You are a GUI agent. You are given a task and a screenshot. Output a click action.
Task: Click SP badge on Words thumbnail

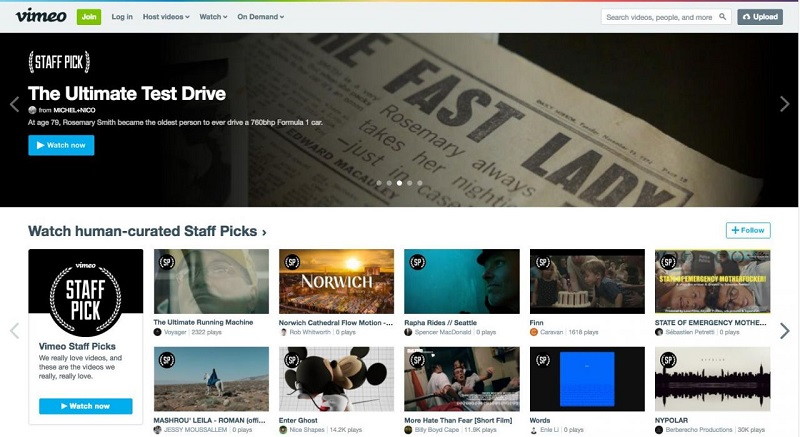pos(543,360)
